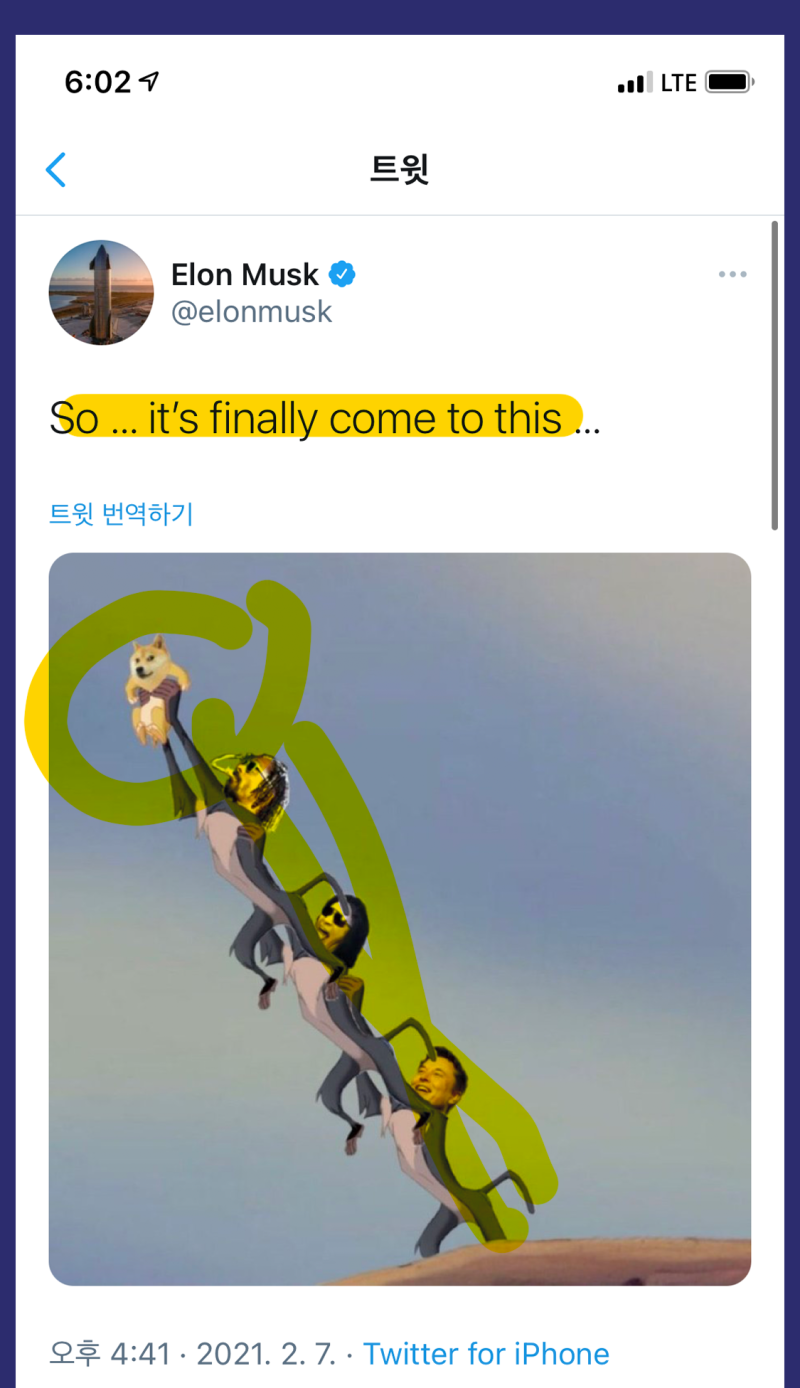Click the Elon Musk display name
This screenshot has height=1388, width=800.
(x=245, y=274)
